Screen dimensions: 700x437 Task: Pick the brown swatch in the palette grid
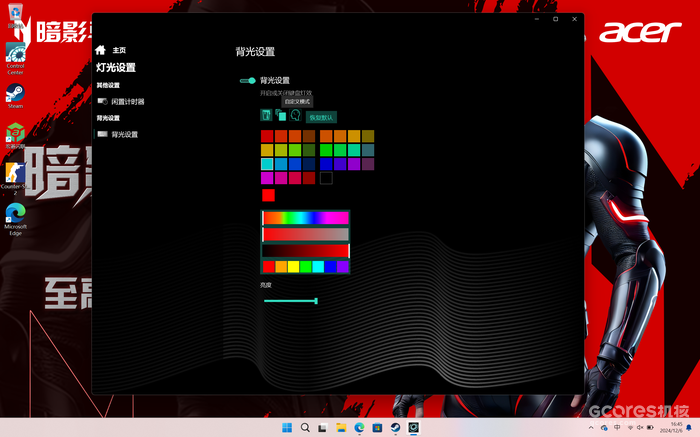(x=309, y=136)
